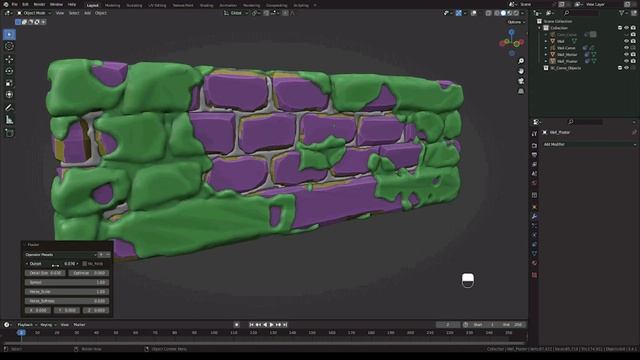Screen dimensions: 640x360
Task: Open the File menu
Action: tap(15, 4)
